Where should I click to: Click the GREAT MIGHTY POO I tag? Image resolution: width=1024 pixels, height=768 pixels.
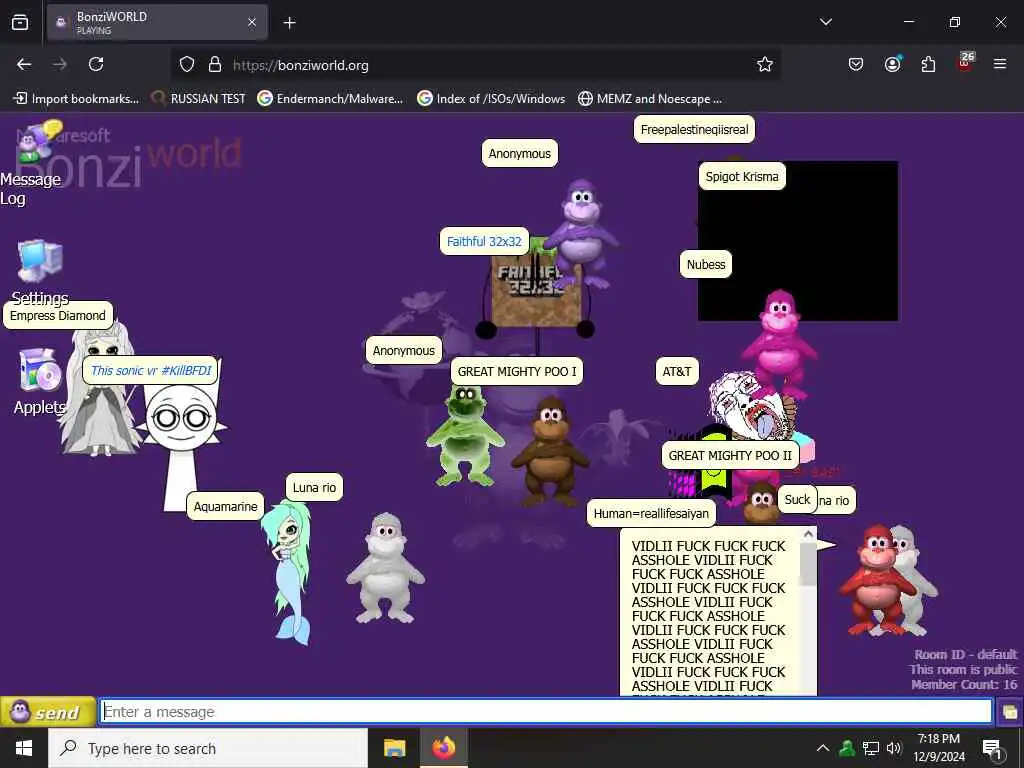[x=517, y=372]
